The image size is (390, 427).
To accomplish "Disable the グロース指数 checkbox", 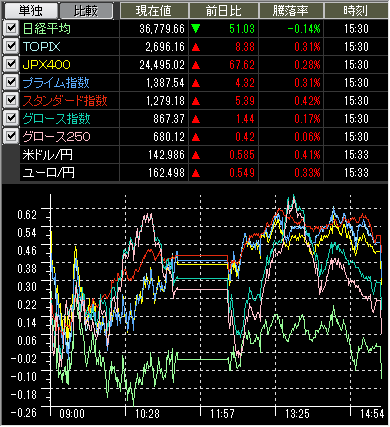I will tap(11, 118).
